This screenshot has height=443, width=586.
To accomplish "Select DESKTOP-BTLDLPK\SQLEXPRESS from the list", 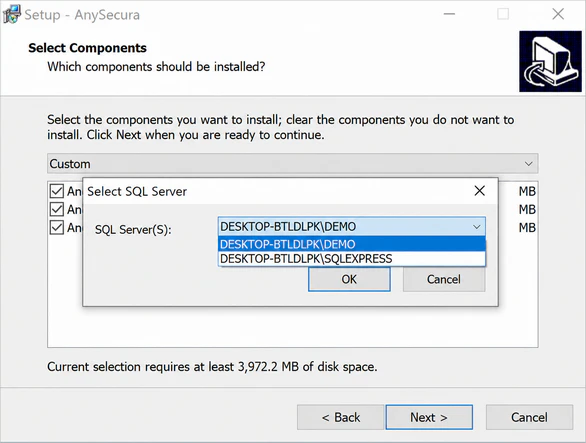I will click(351, 259).
